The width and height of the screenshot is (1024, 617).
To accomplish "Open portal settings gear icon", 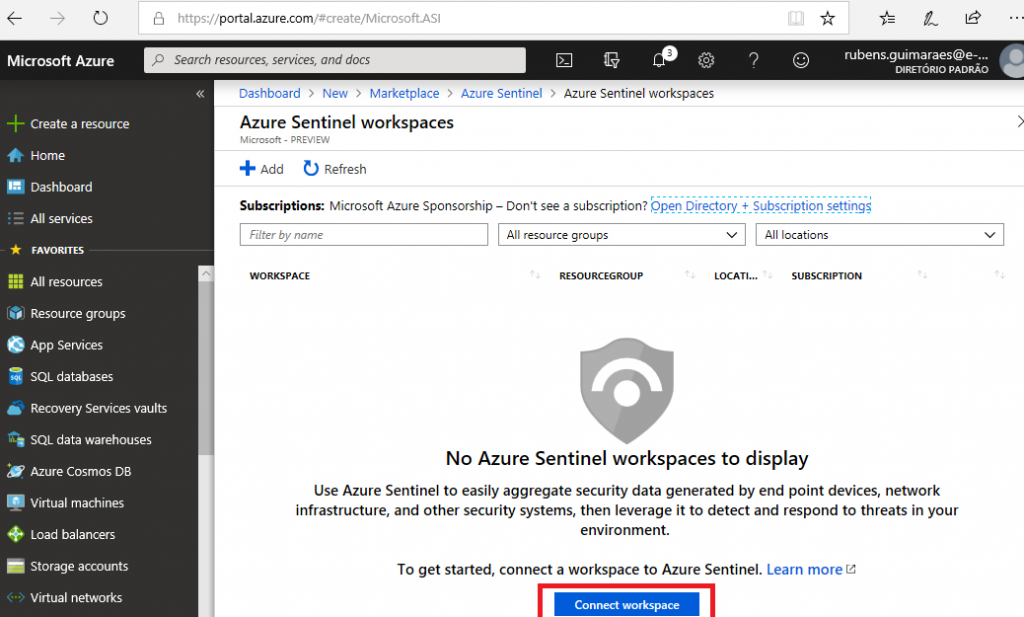I will (706, 60).
